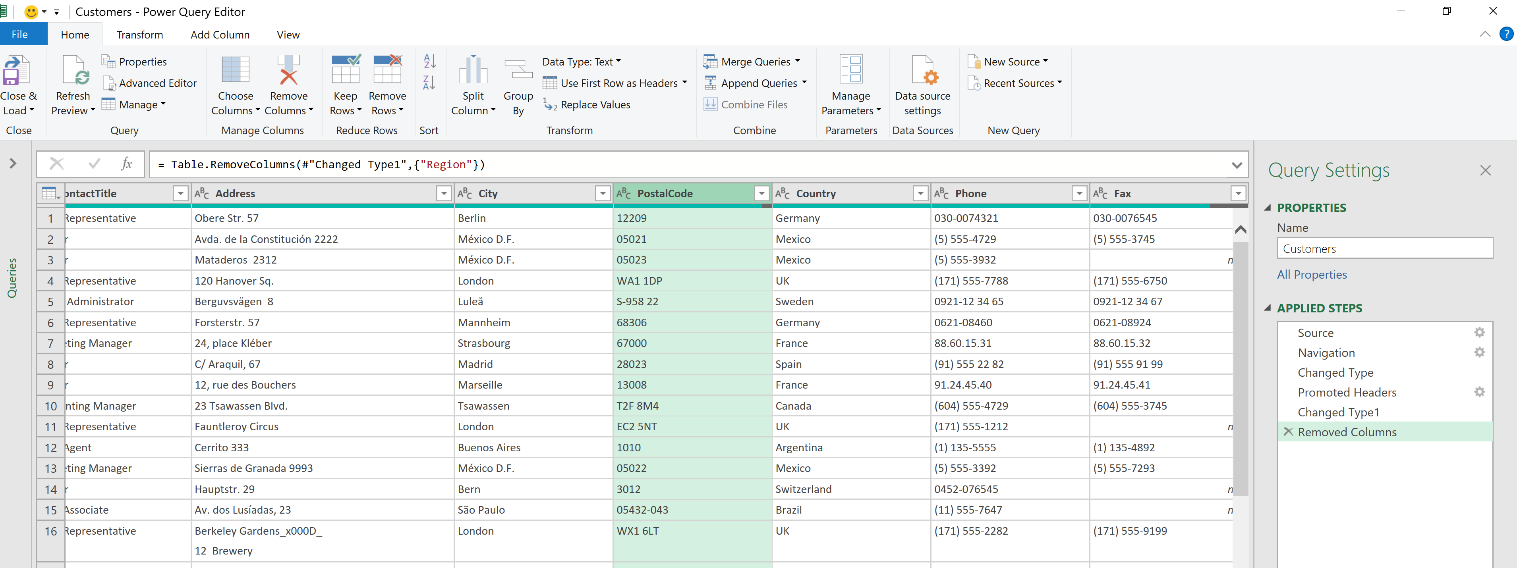Expand the Queries pane
This screenshot has height=568, width=1517.
(x=13, y=163)
